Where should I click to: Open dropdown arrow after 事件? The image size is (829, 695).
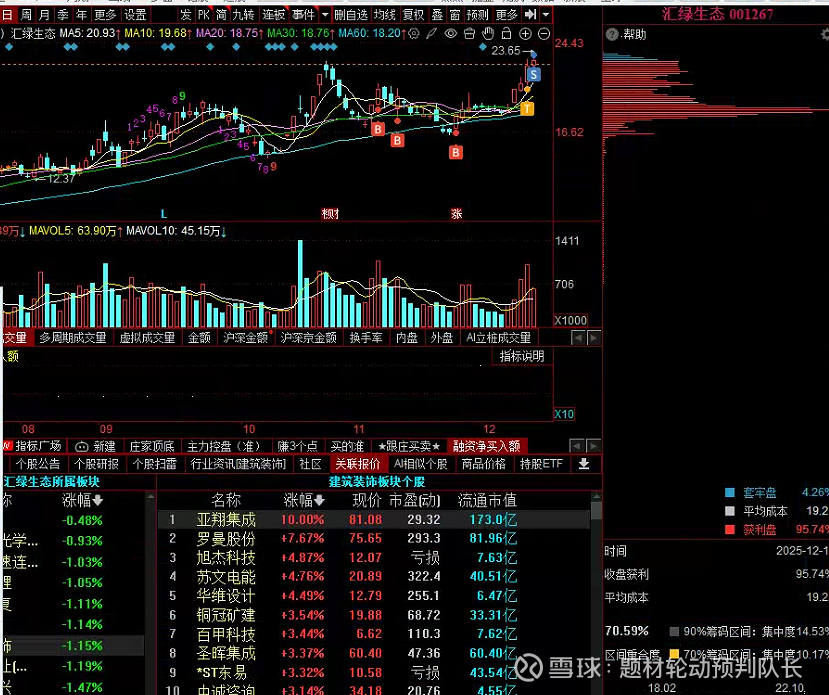[325, 15]
